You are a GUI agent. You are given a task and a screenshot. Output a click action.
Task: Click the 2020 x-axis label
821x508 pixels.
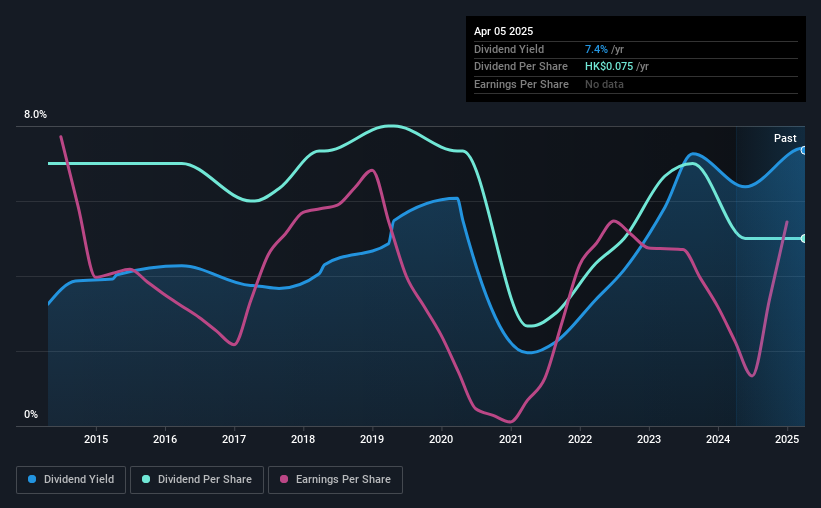[441, 439]
